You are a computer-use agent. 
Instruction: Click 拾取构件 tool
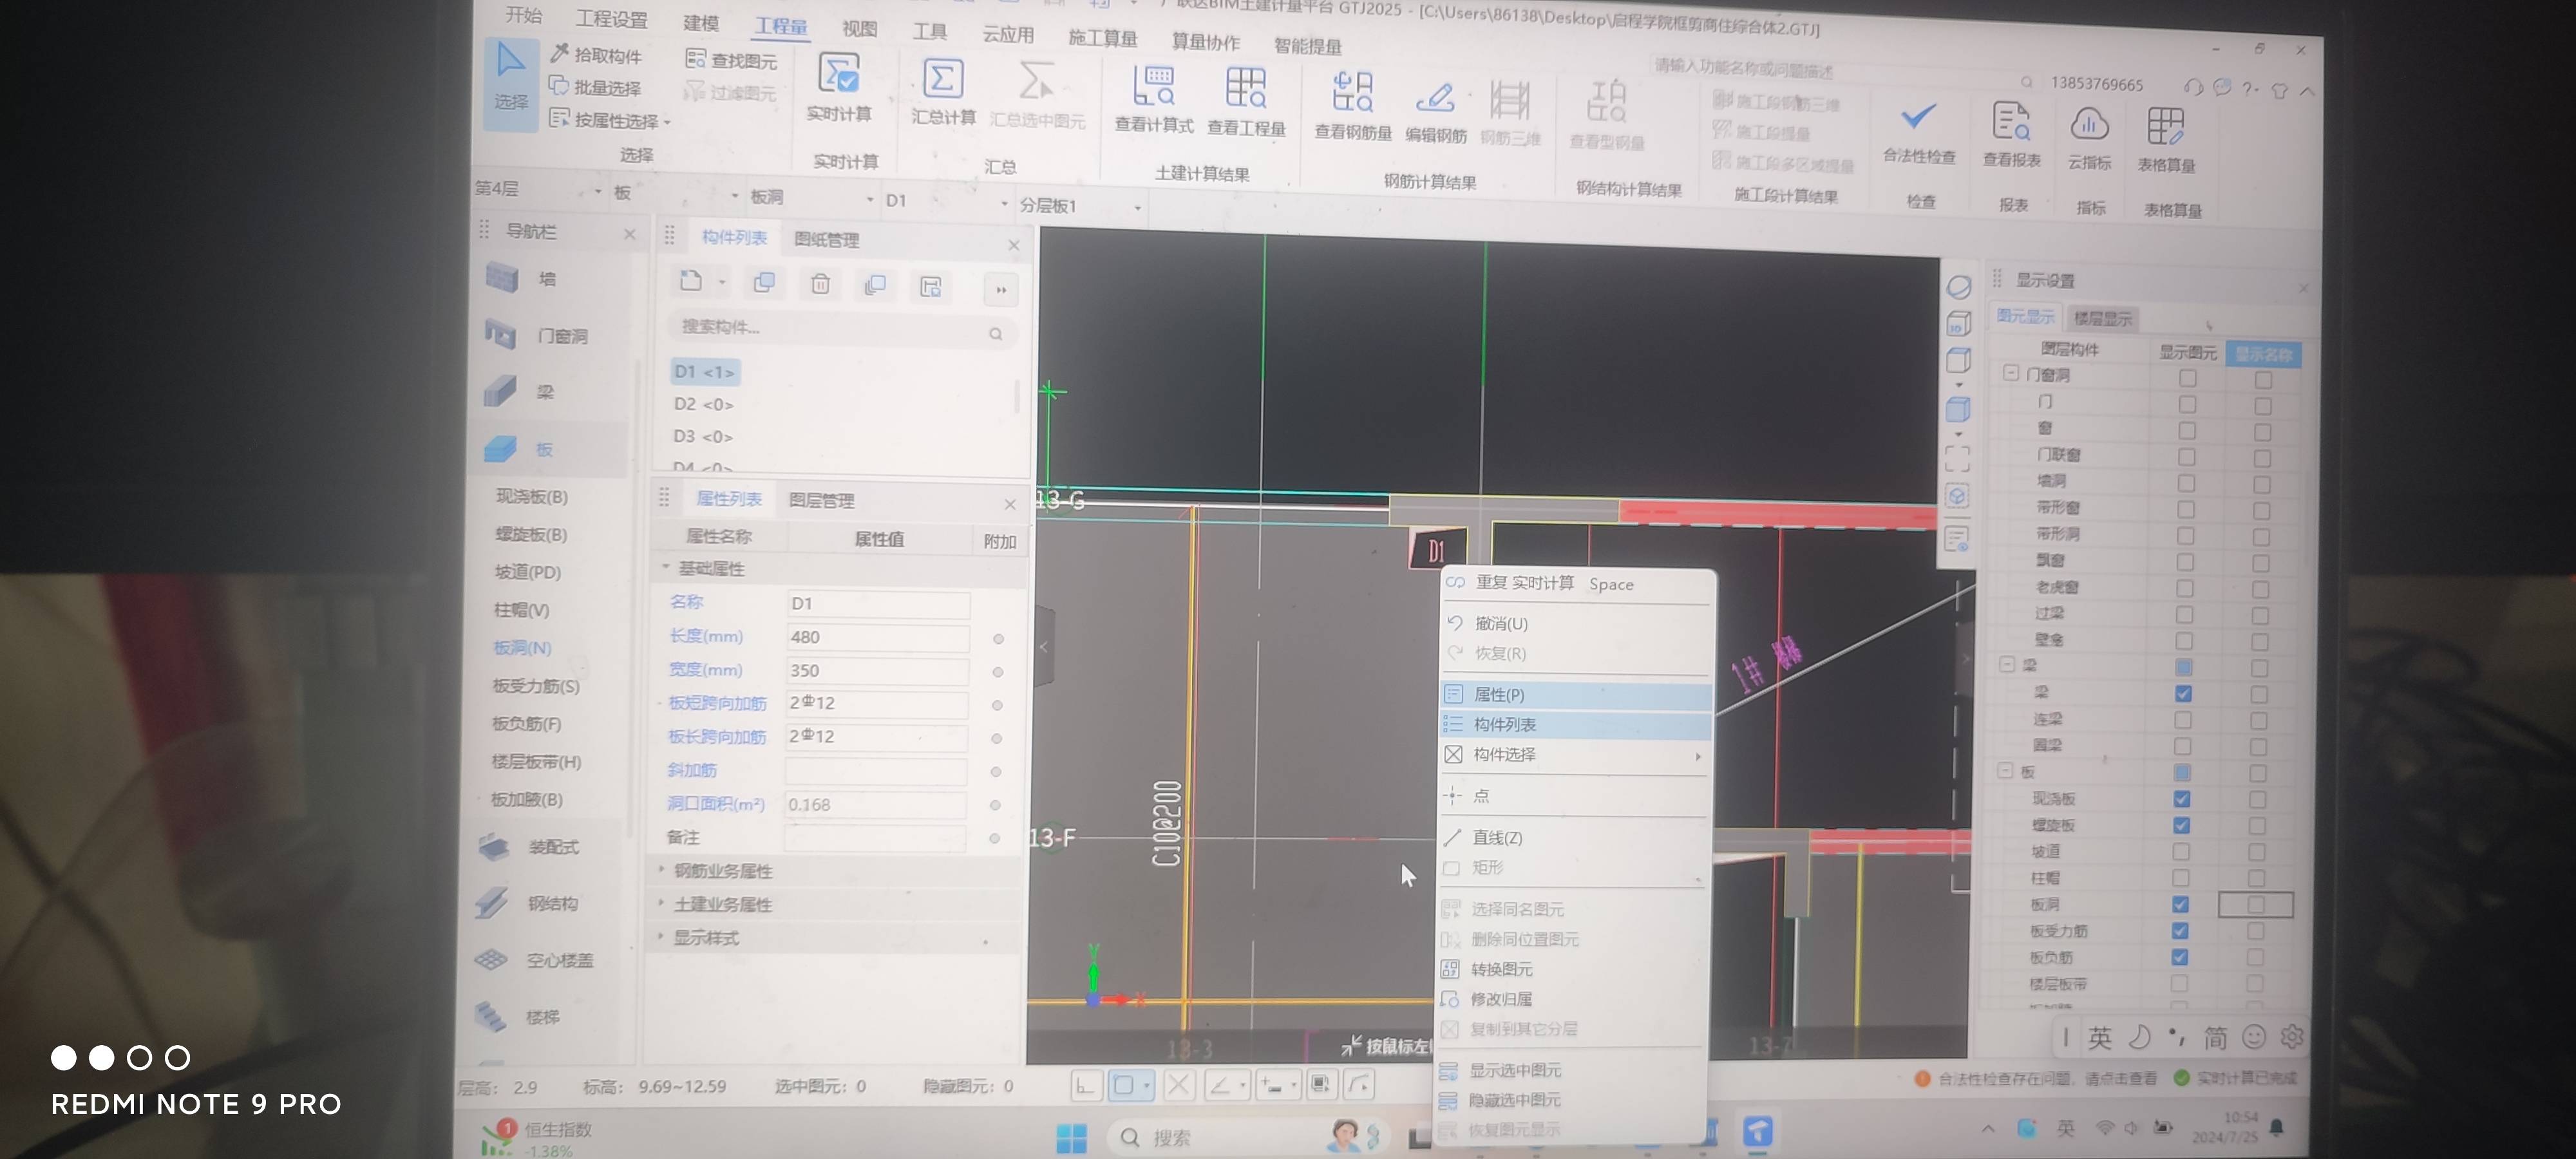click(597, 55)
